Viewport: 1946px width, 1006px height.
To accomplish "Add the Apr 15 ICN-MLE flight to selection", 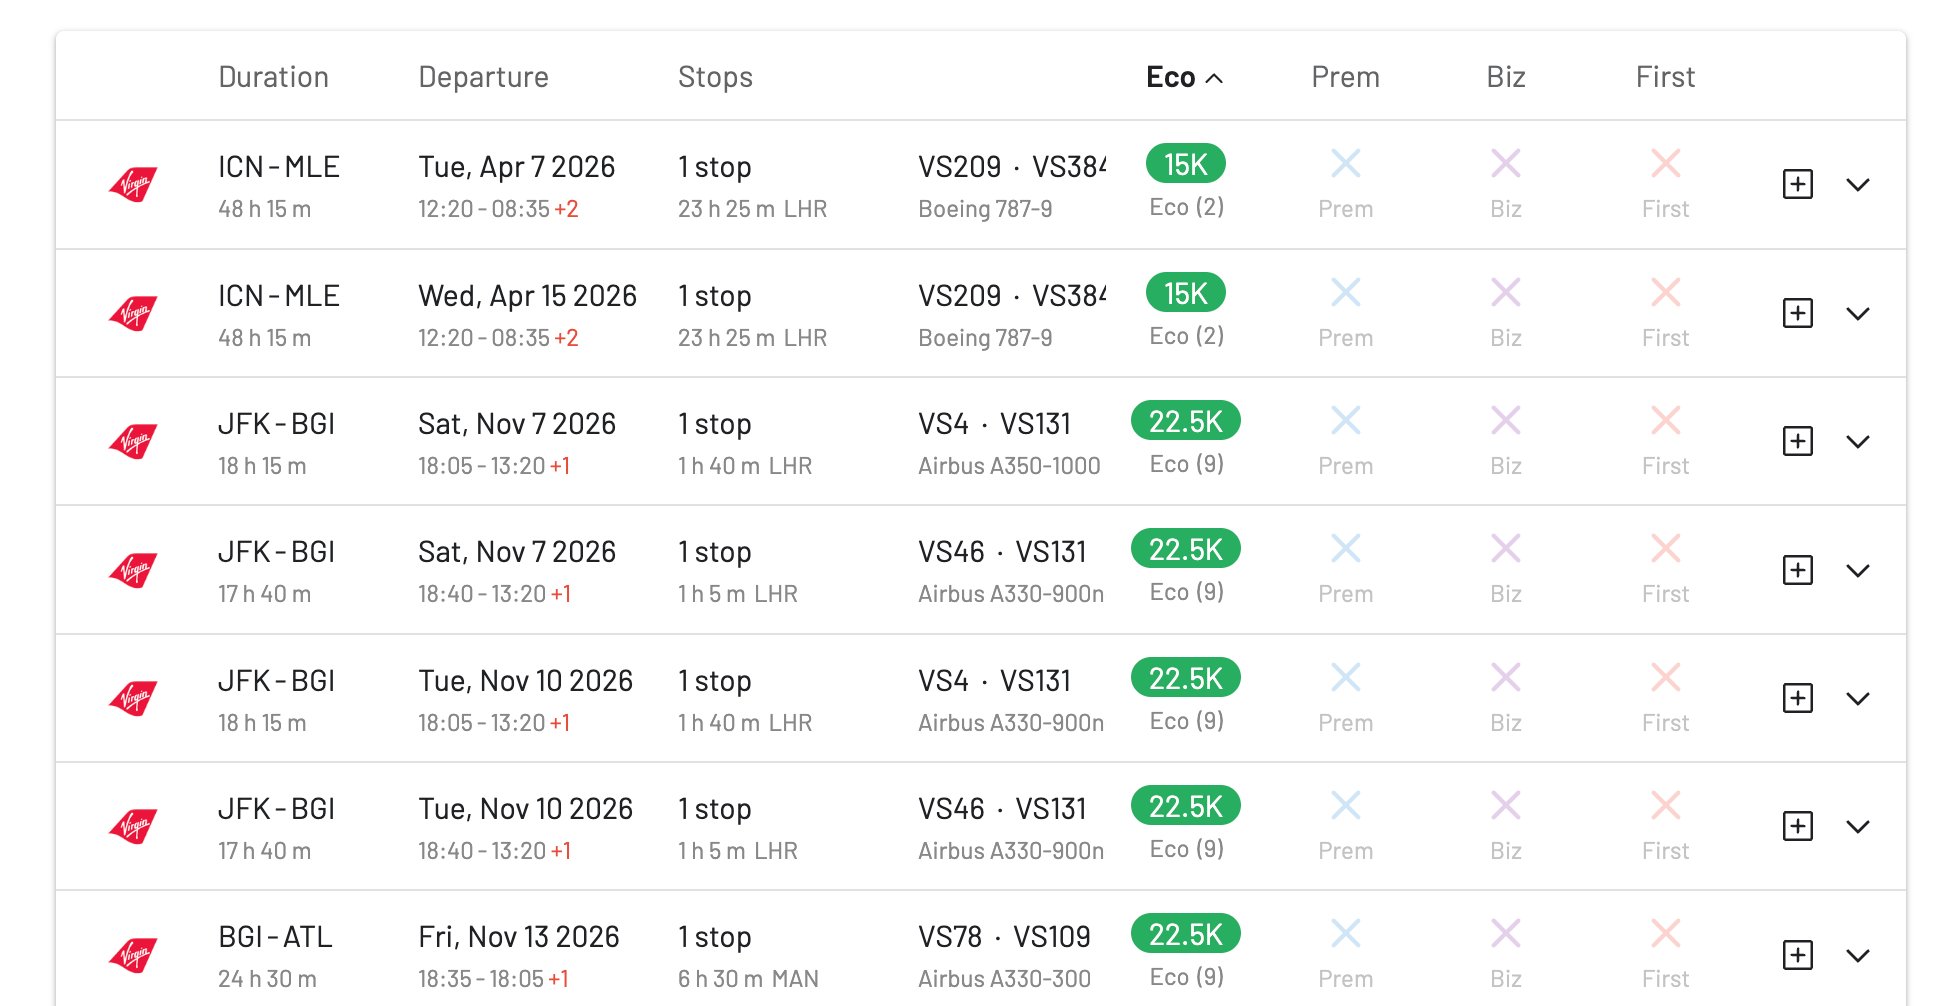I will click(x=1797, y=313).
